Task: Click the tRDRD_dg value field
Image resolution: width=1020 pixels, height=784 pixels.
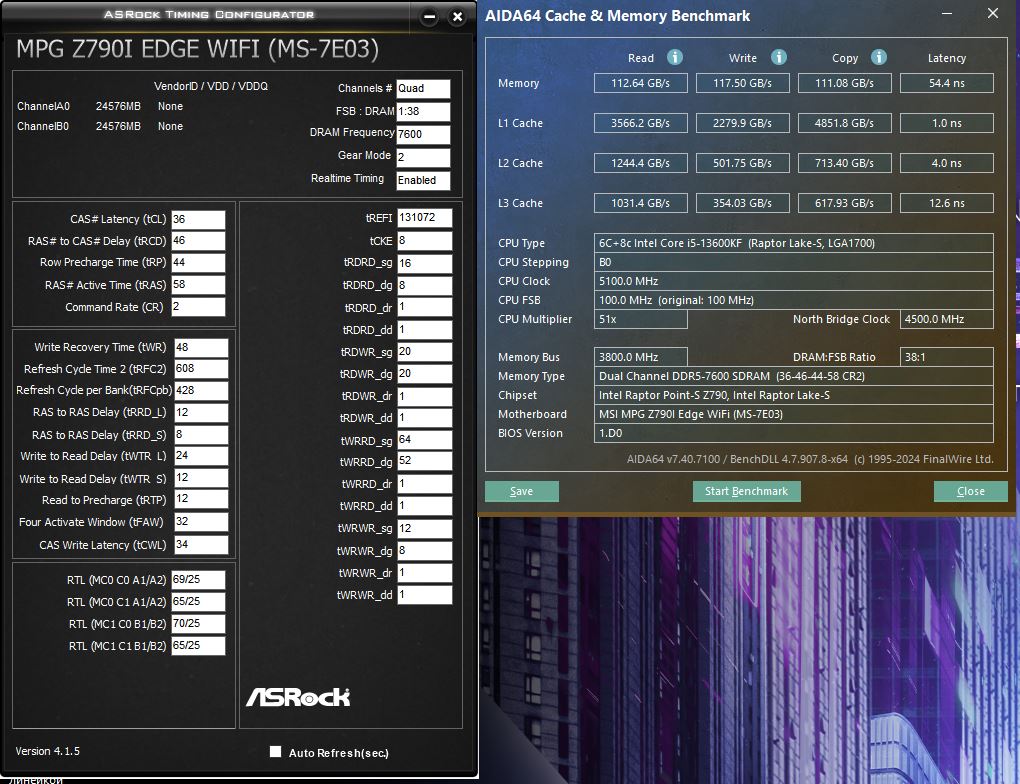Action: [425, 286]
